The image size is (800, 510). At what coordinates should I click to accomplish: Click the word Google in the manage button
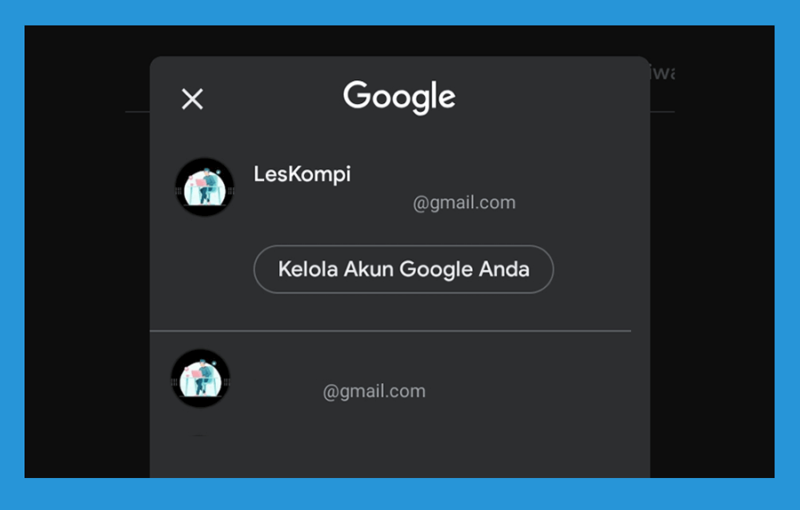(x=436, y=269)
